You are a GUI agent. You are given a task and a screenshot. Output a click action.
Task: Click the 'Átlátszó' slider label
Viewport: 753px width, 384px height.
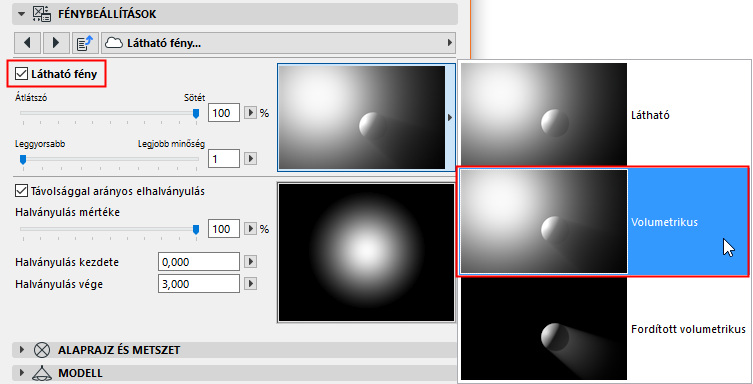pos(31,97)
